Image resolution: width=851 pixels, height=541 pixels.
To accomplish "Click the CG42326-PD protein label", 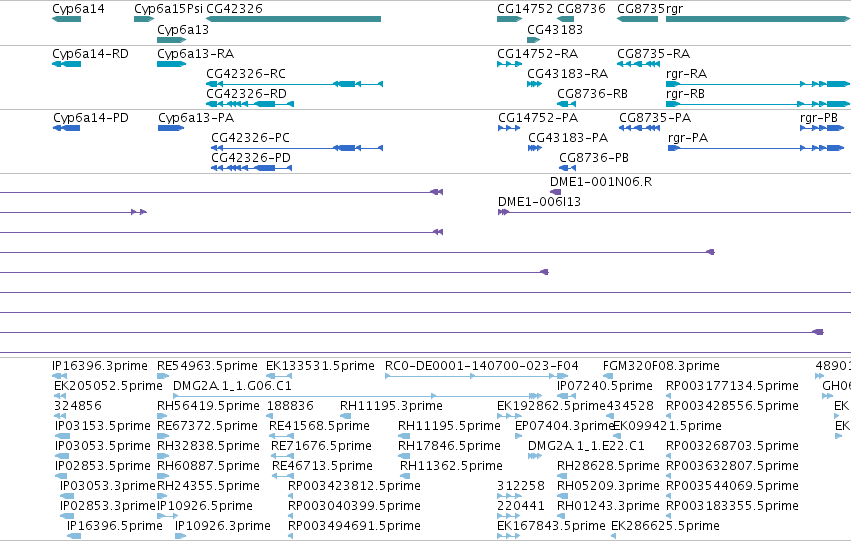I will 251,157.
